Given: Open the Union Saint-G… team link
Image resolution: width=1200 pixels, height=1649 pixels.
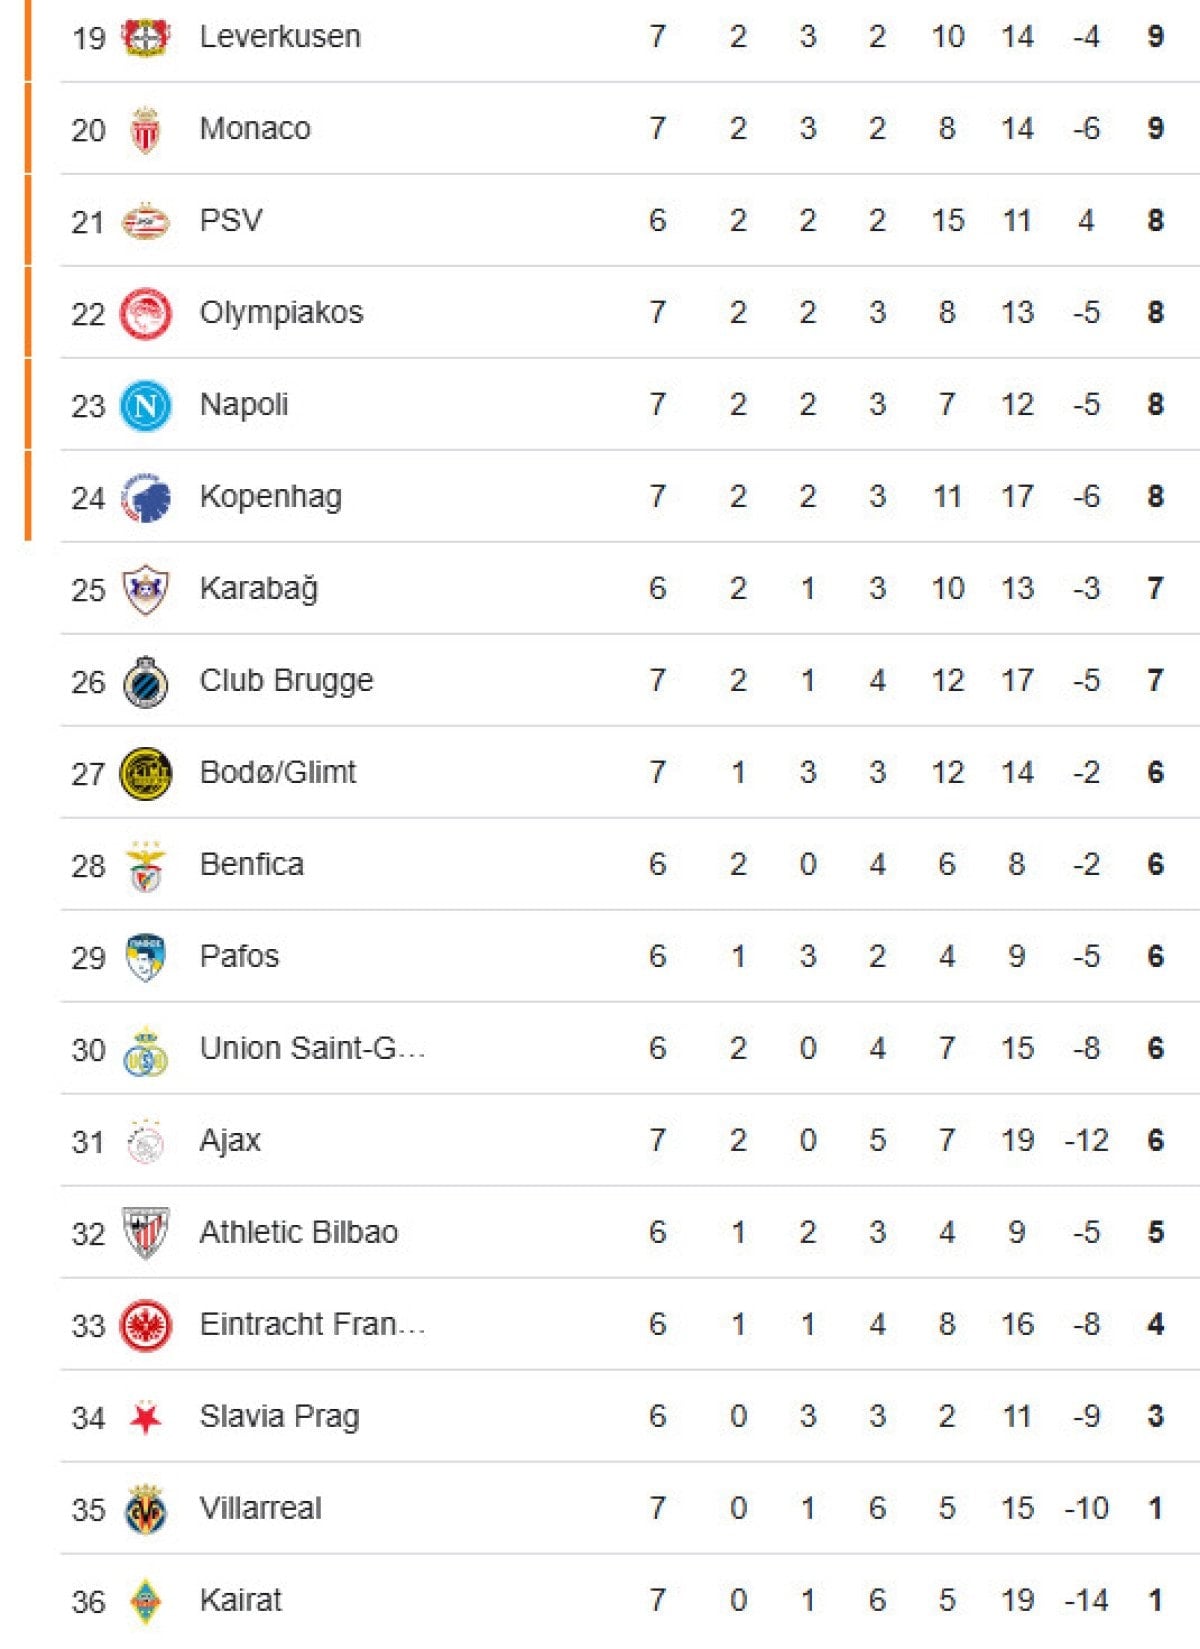Looking at the screenshot, I should [x=312, y=1048].
